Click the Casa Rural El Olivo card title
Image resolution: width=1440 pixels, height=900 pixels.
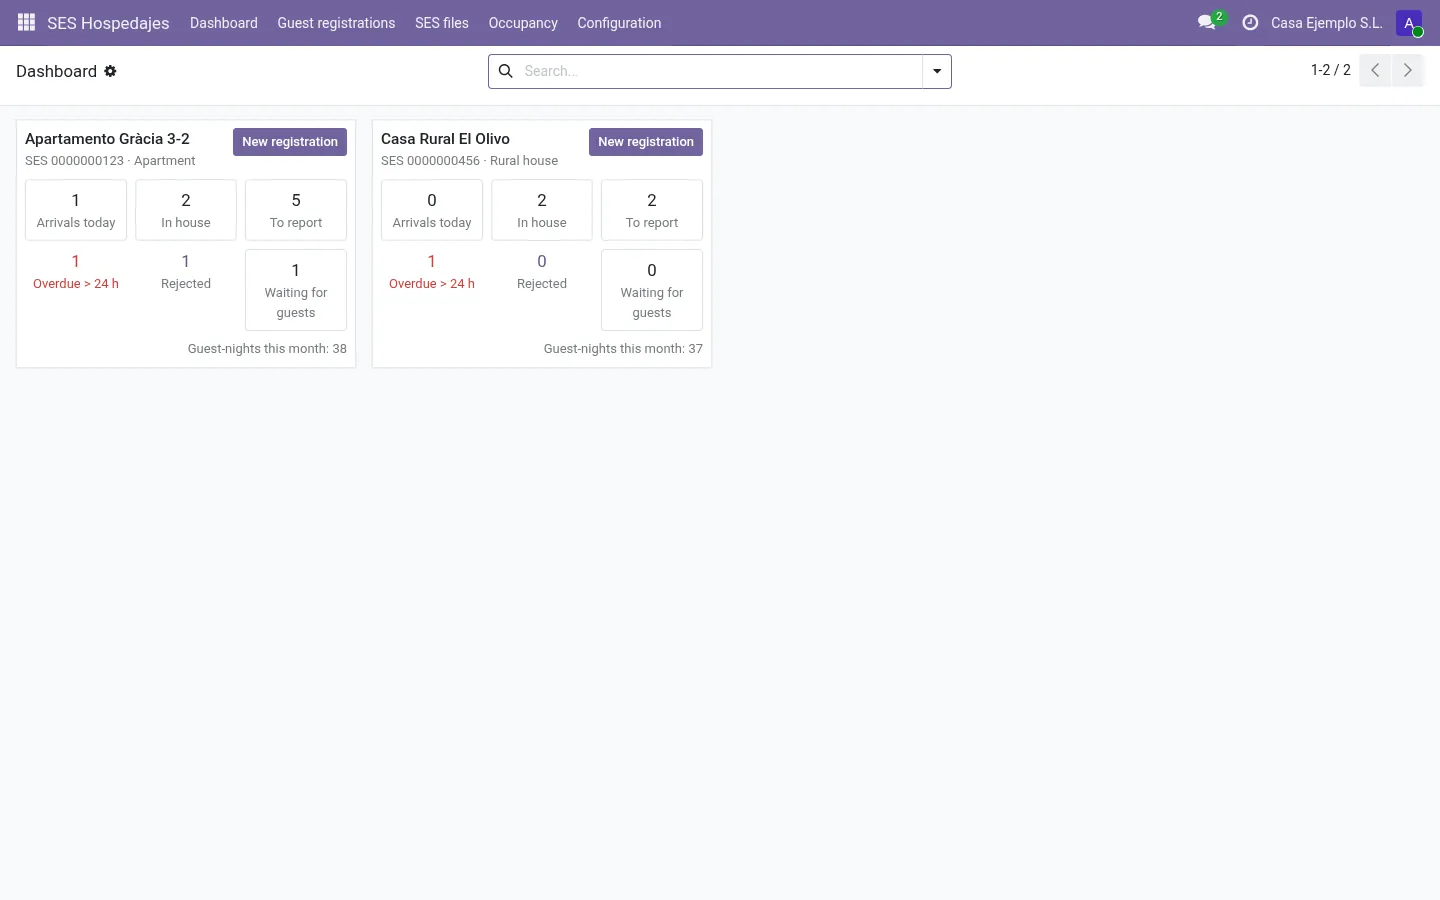pos(445,139)
